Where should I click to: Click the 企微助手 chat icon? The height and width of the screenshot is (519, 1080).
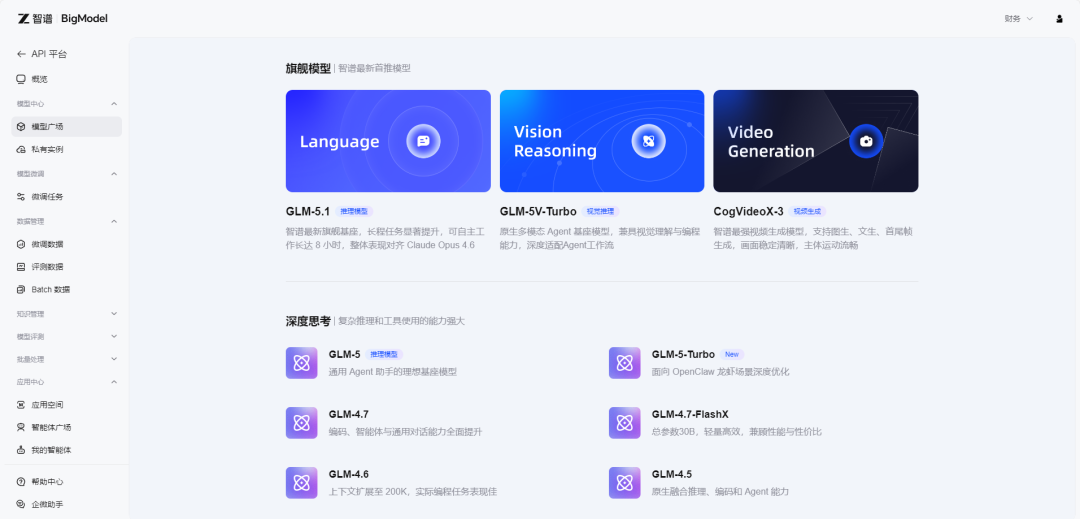coord(21,505)
